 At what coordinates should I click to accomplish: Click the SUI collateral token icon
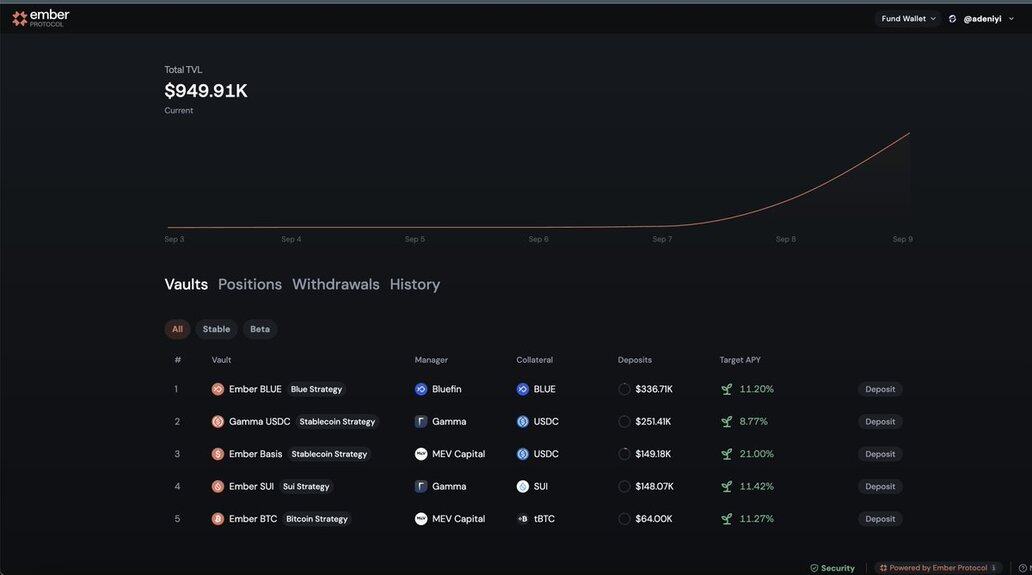coord(523,487)
